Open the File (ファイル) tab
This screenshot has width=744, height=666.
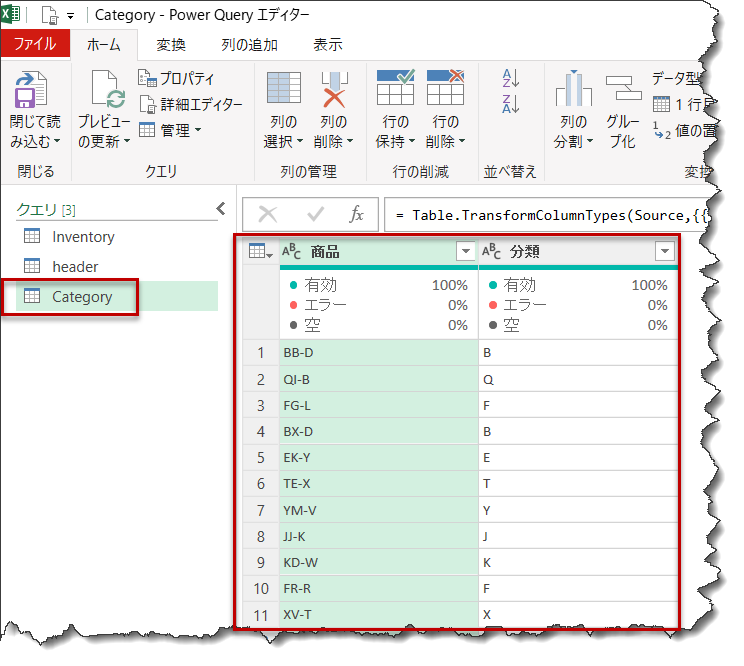tap(35, 44)
